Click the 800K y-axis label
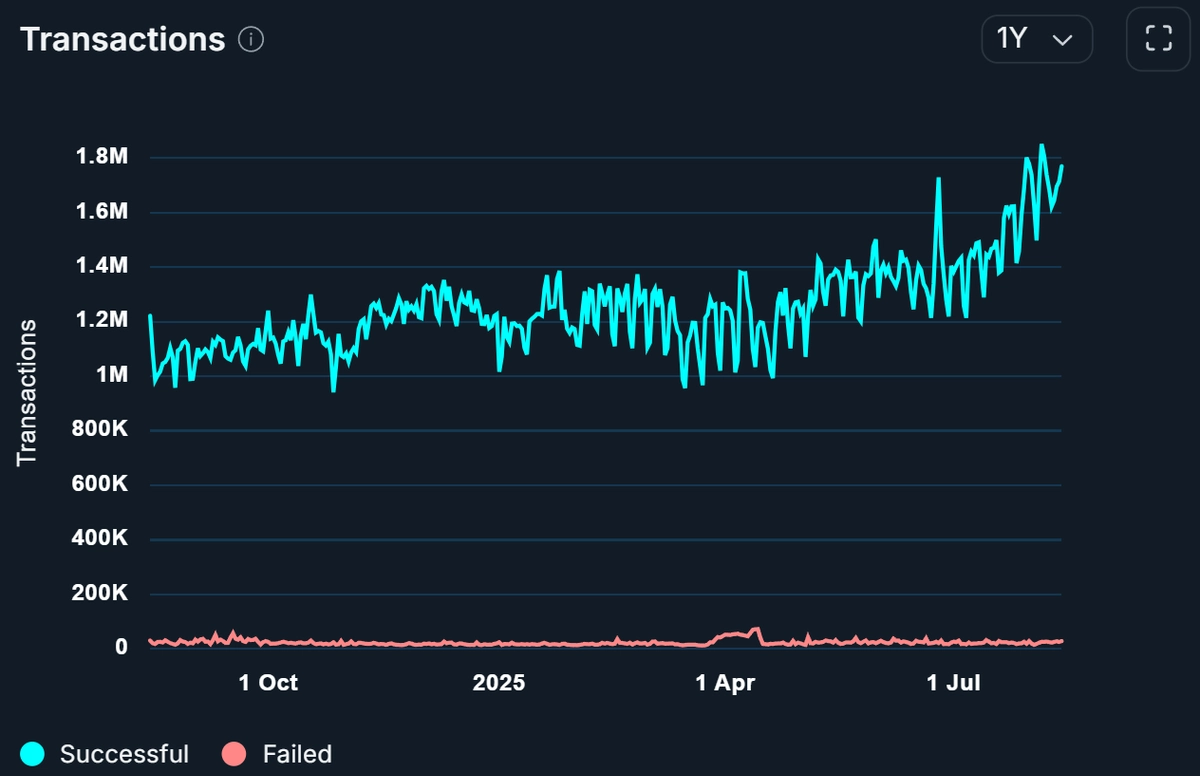This screenshot has width=1200, height=776. (x=99, y=429)
